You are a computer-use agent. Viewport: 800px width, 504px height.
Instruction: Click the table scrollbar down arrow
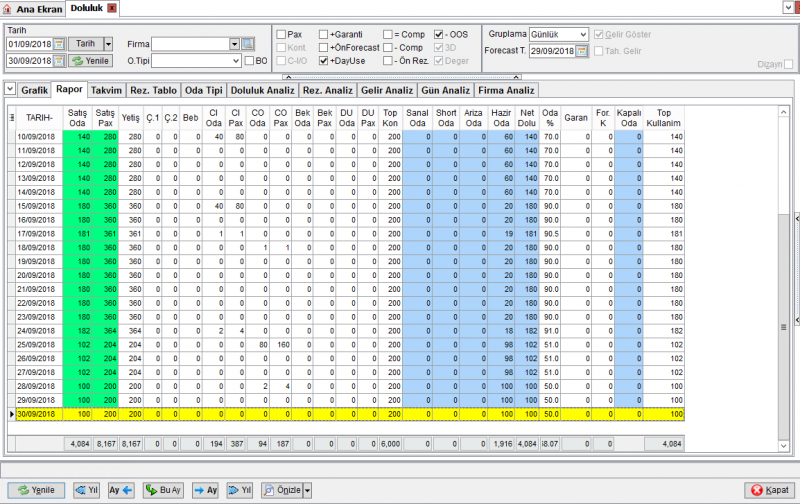(784, 446)
